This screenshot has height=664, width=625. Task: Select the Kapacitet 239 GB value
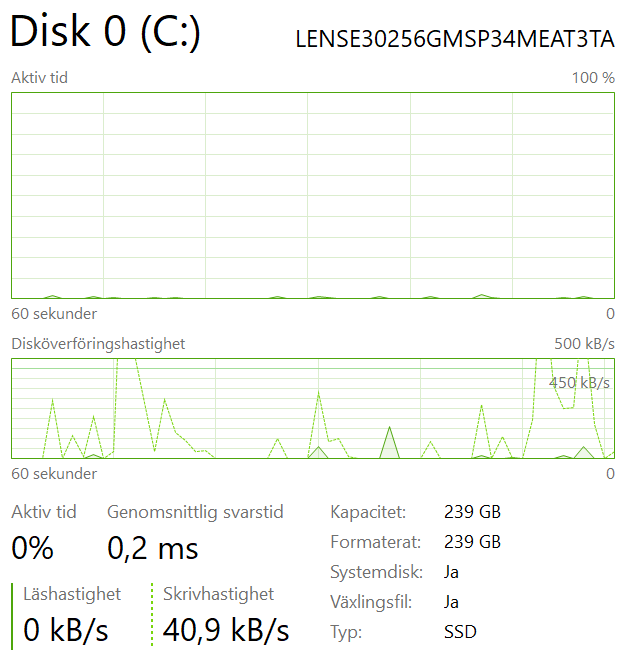pyautogui.click(x=473, y=512)
